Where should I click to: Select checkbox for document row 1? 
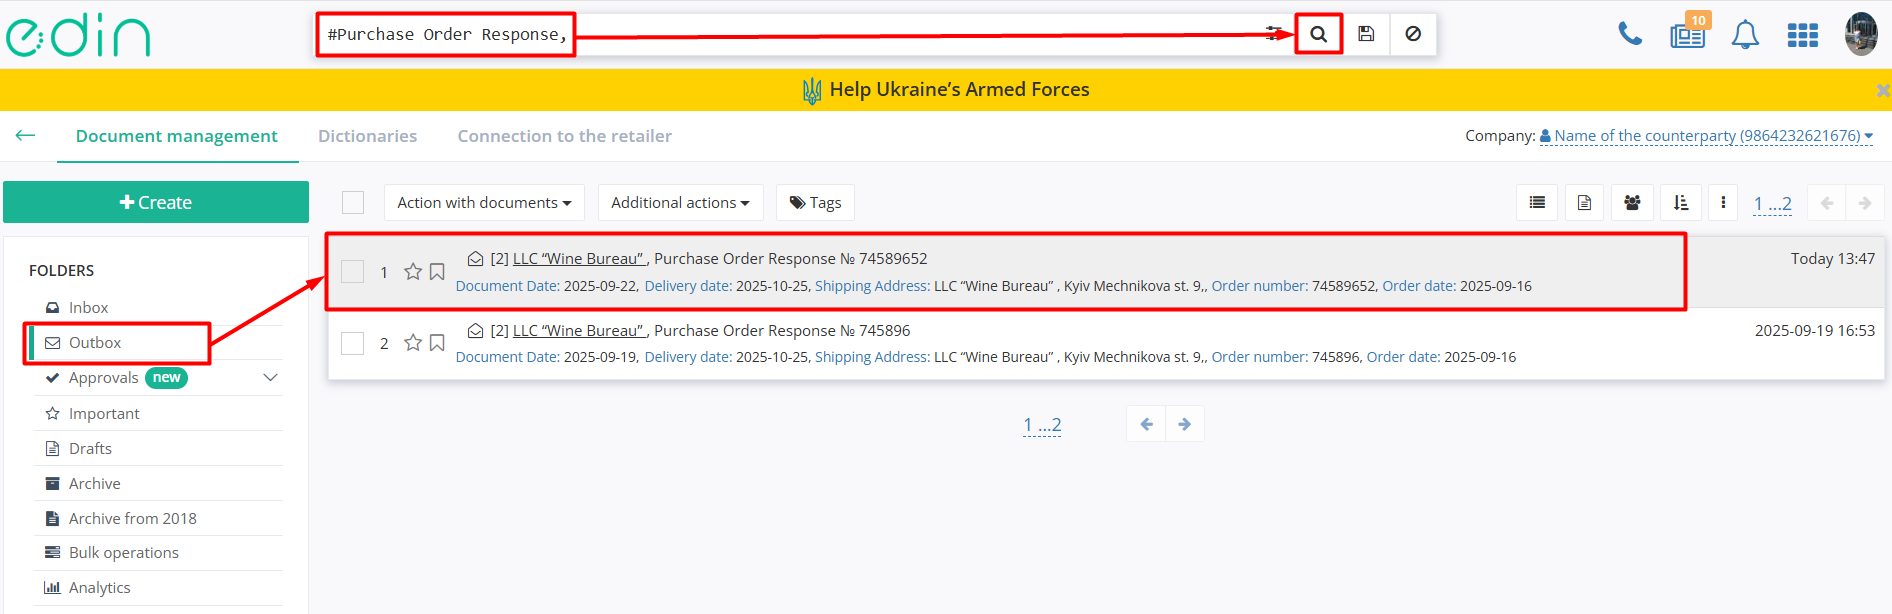[x=353, y=272]
